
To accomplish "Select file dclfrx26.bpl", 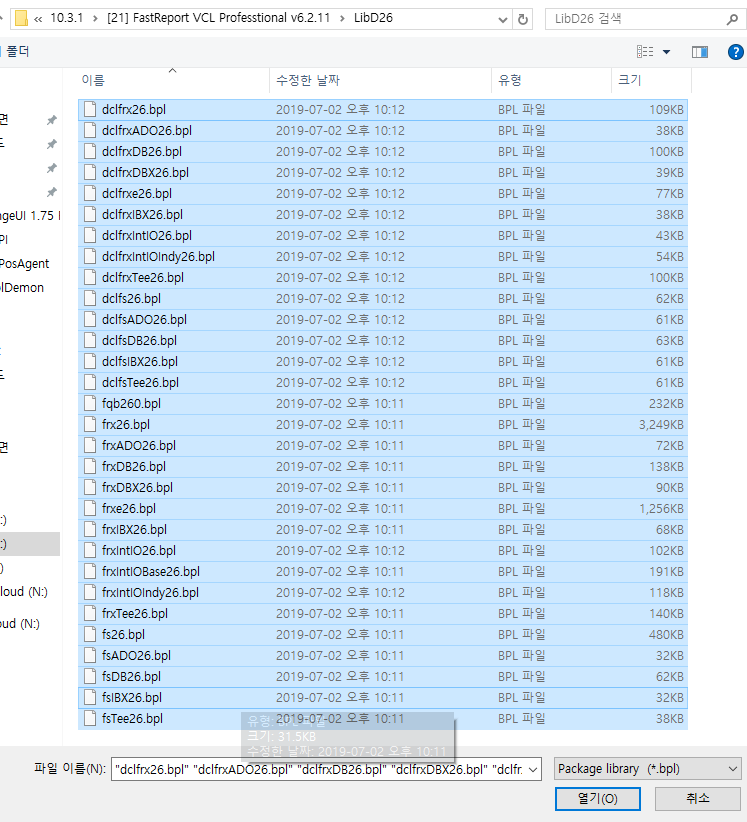I will point(383,110).
